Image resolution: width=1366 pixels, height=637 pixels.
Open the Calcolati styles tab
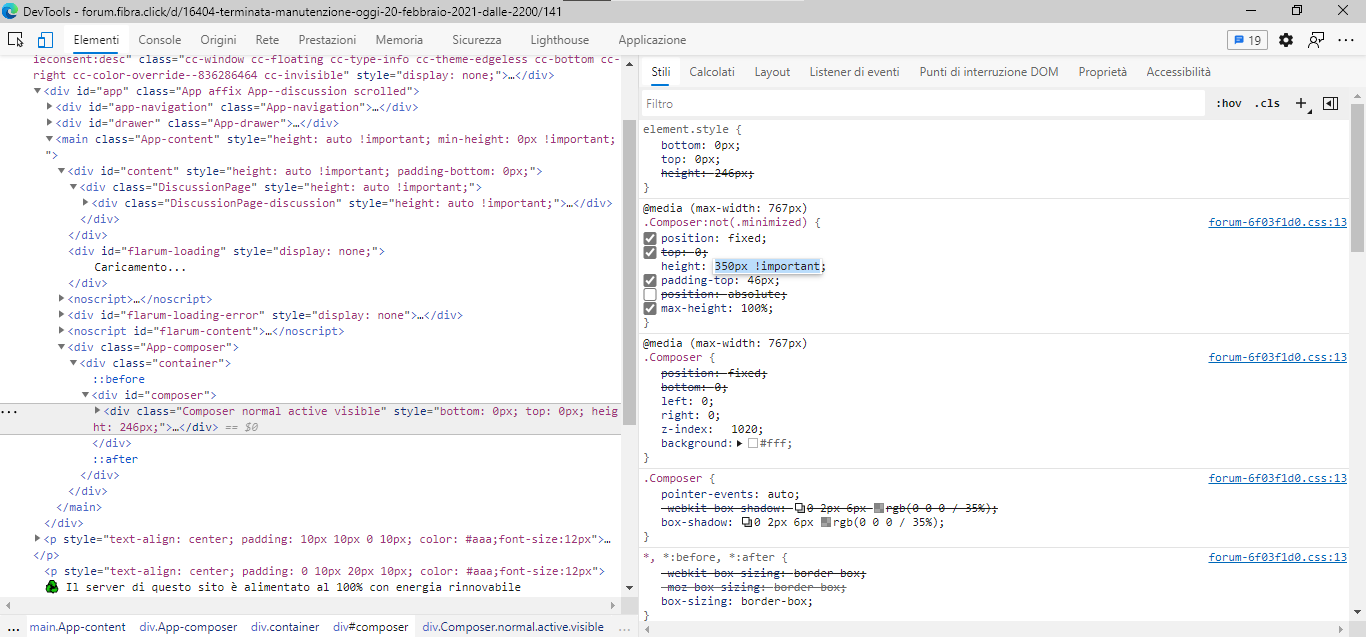coord(712,72)
